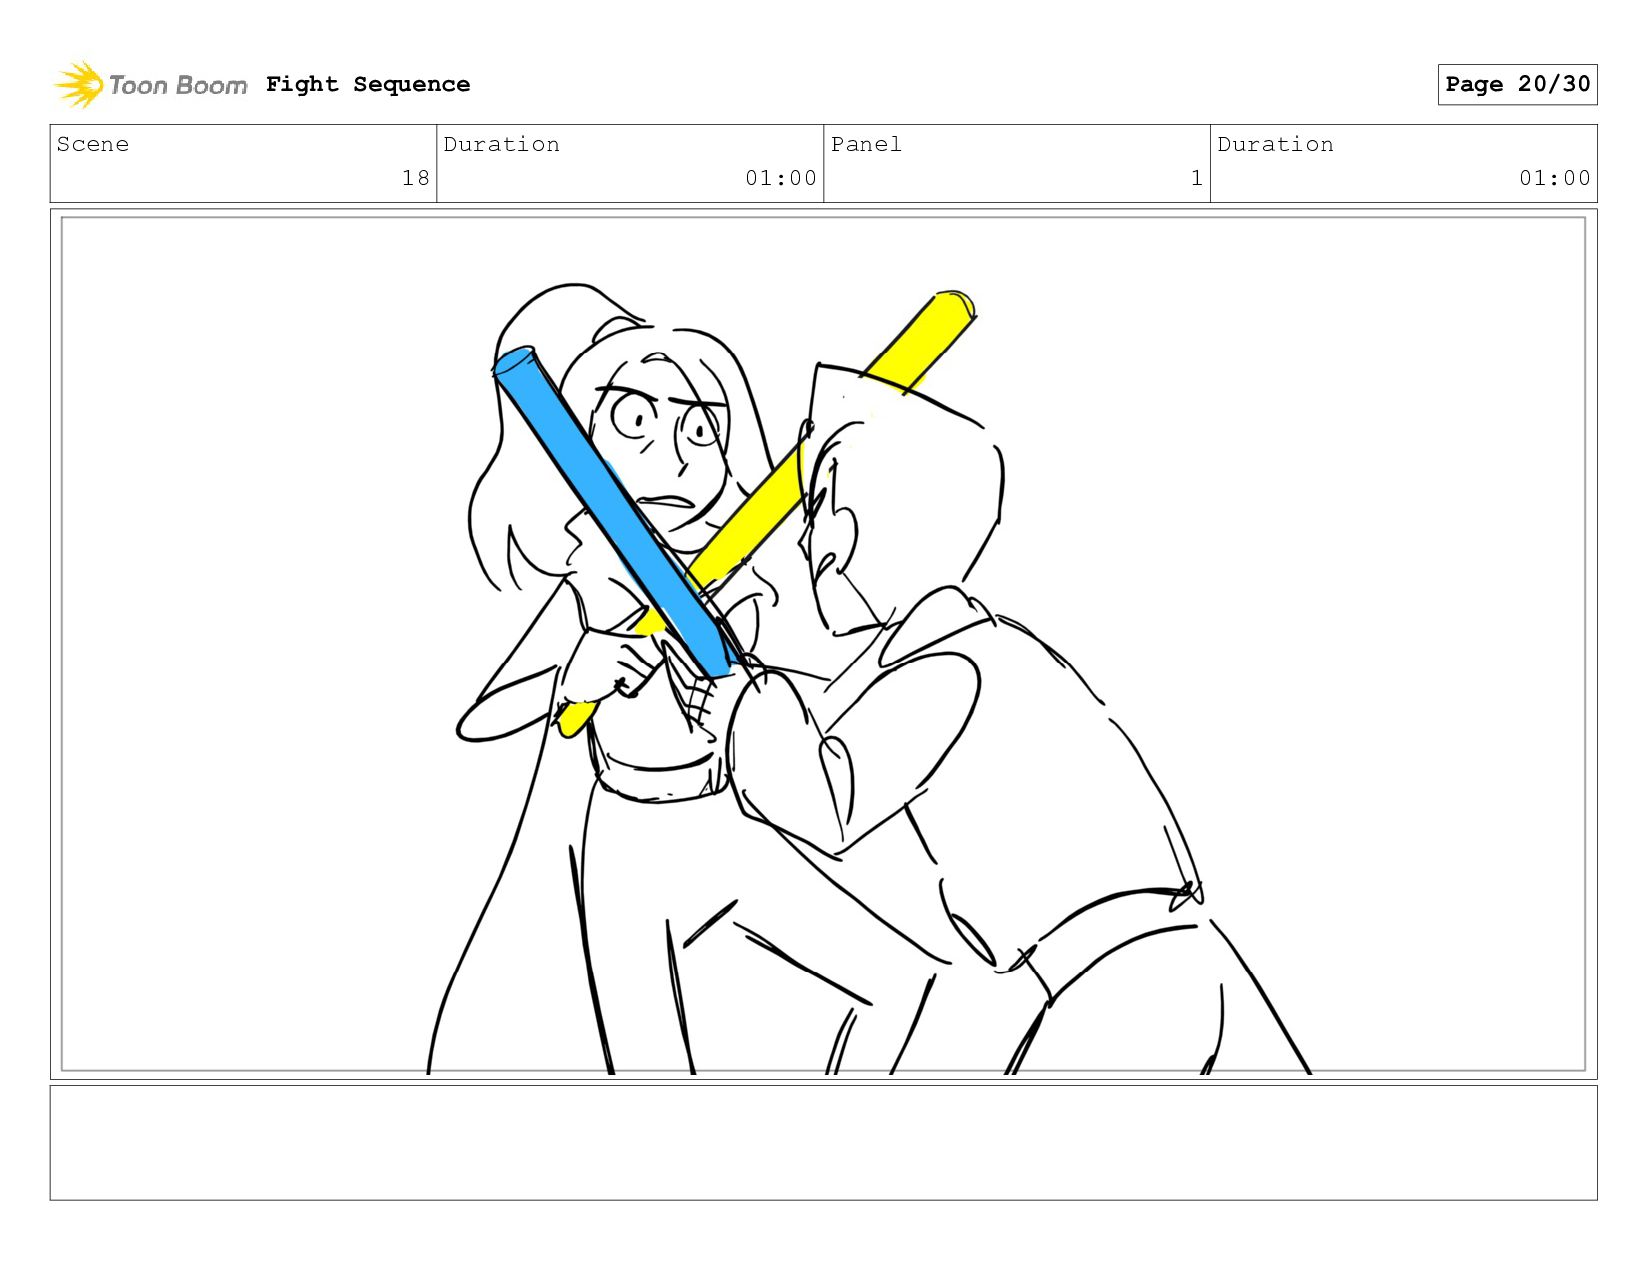Click the scene duration value '01:00'
Image resolution: width=1650 pixels, height=1275 pixels.
781,178
